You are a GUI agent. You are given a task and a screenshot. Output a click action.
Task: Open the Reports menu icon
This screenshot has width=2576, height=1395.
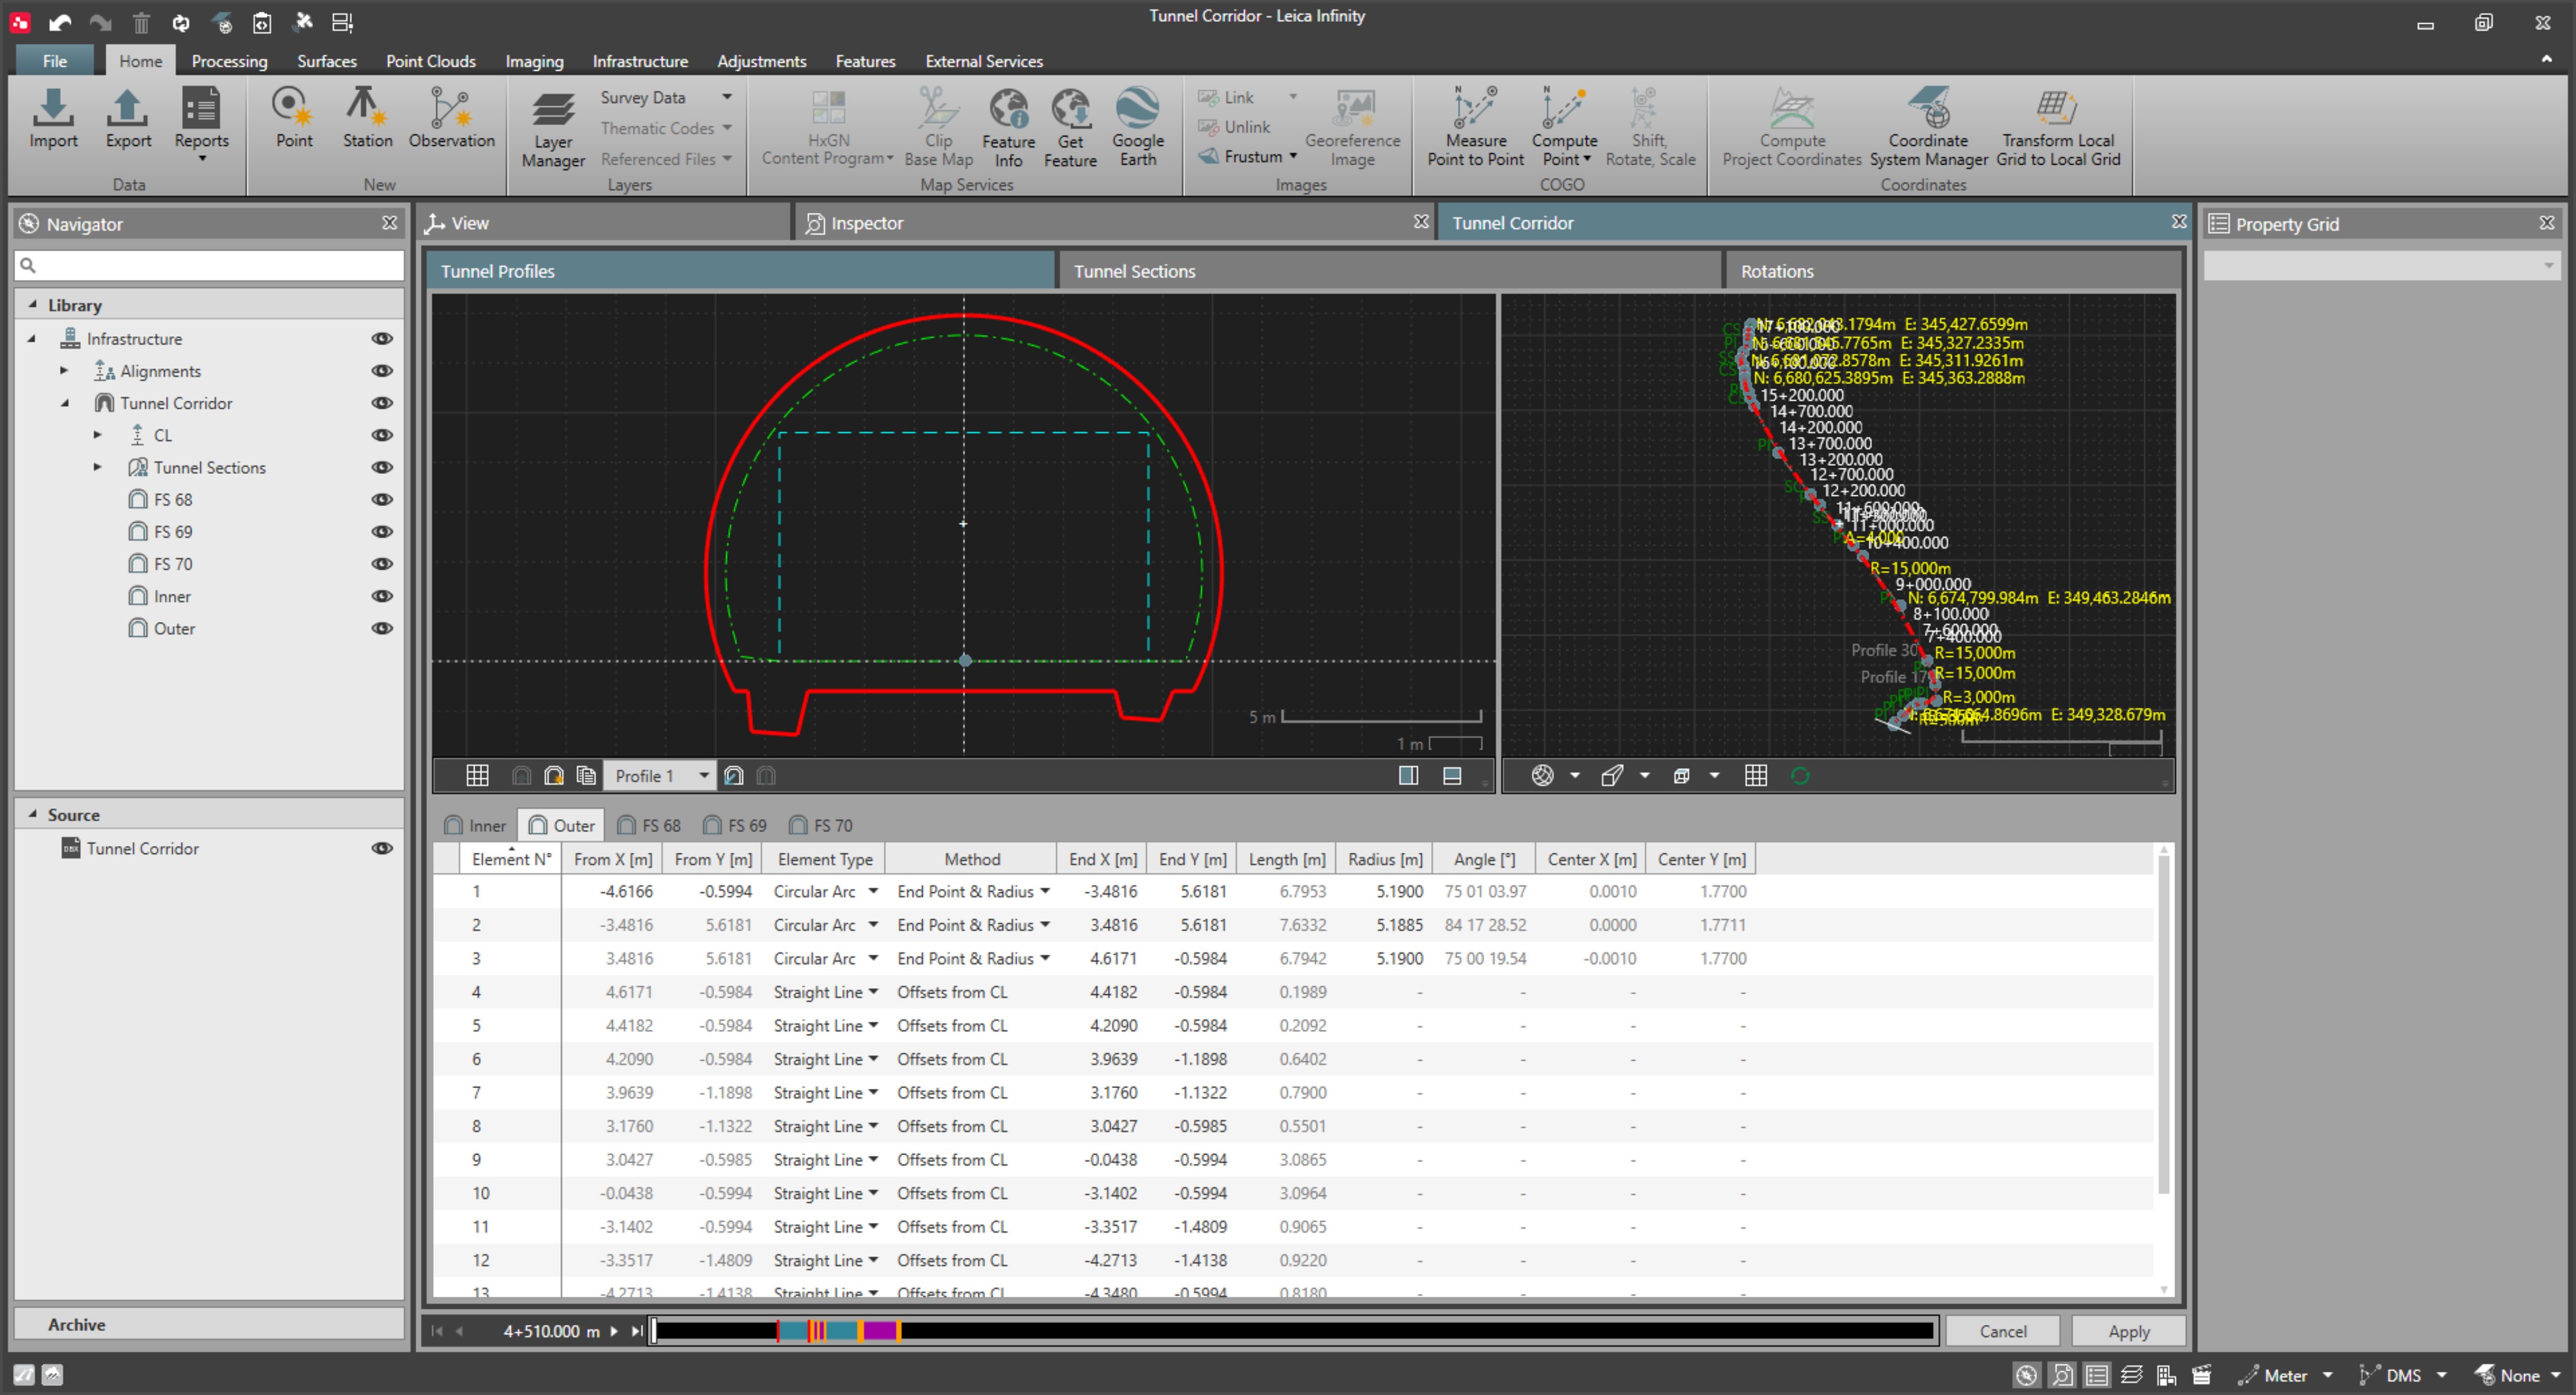tap(201, 123)
